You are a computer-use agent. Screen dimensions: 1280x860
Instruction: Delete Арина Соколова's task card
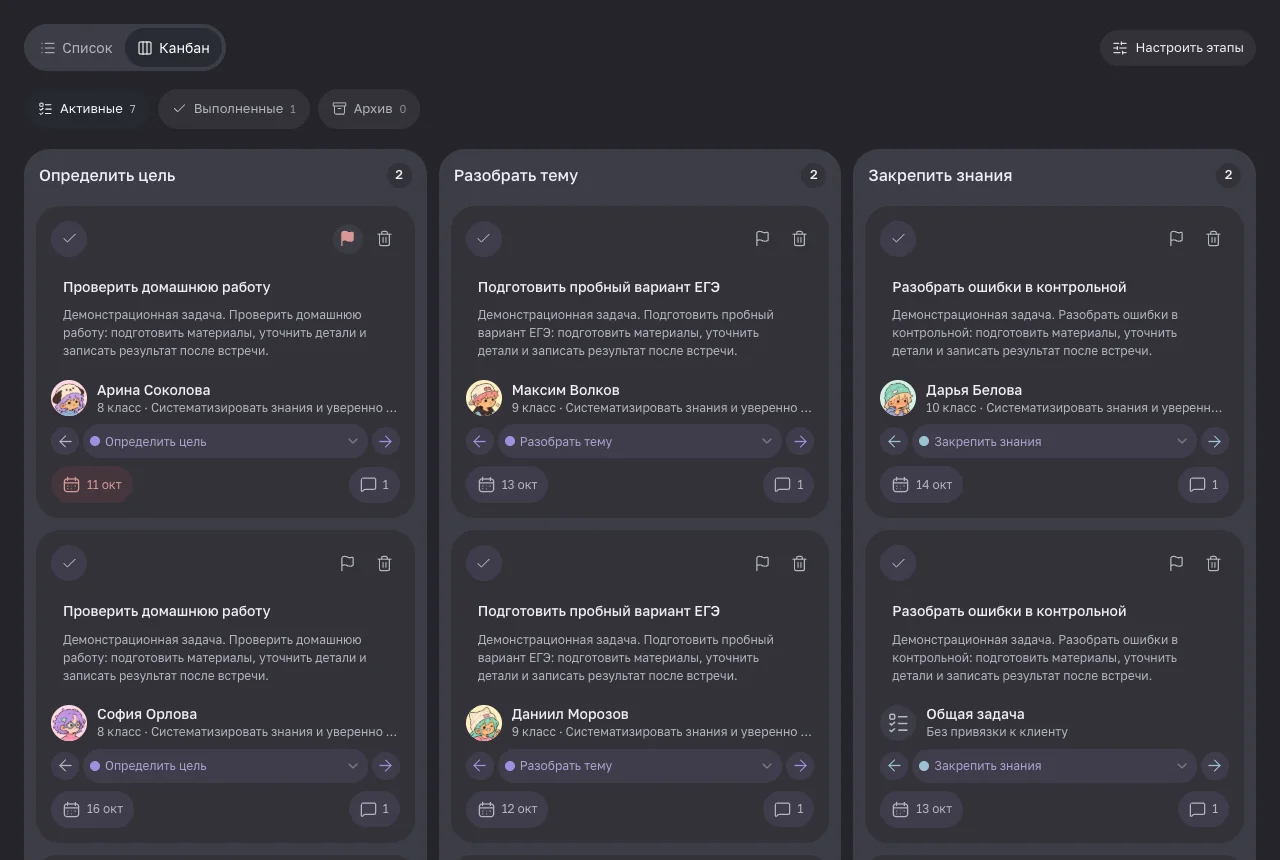tap(384, 239)
